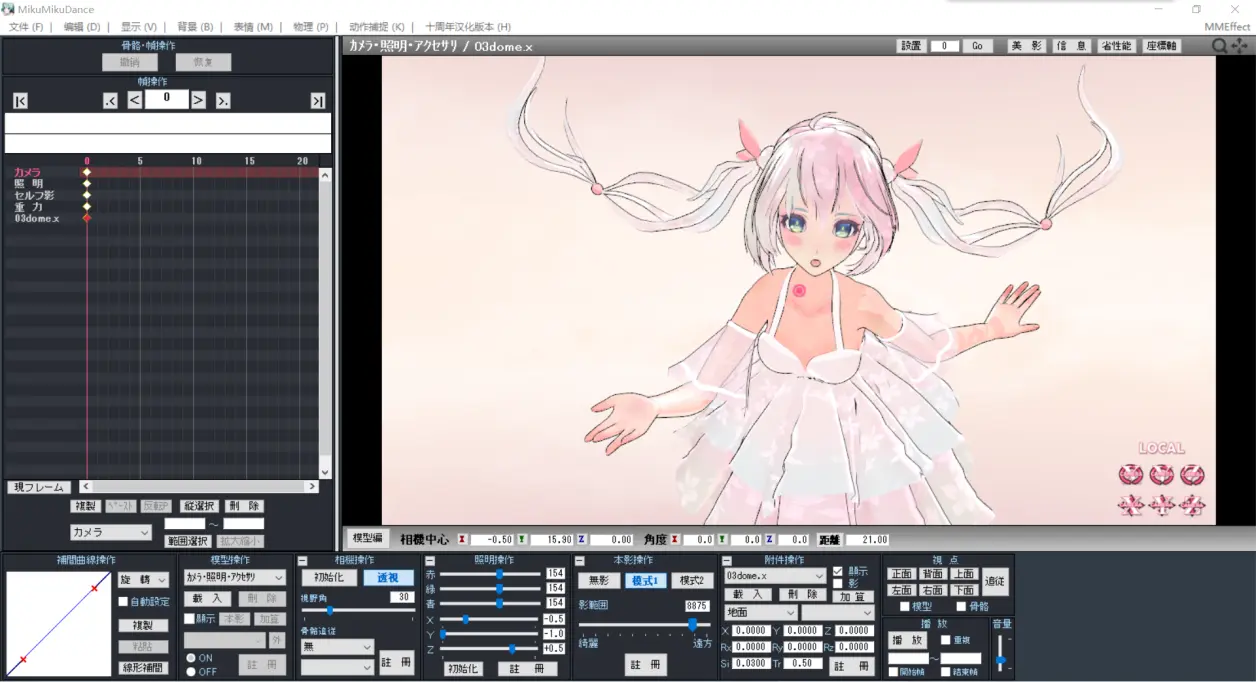
Task: Collapse the 相機操作 panel minus icon
Action: point(303,561)
